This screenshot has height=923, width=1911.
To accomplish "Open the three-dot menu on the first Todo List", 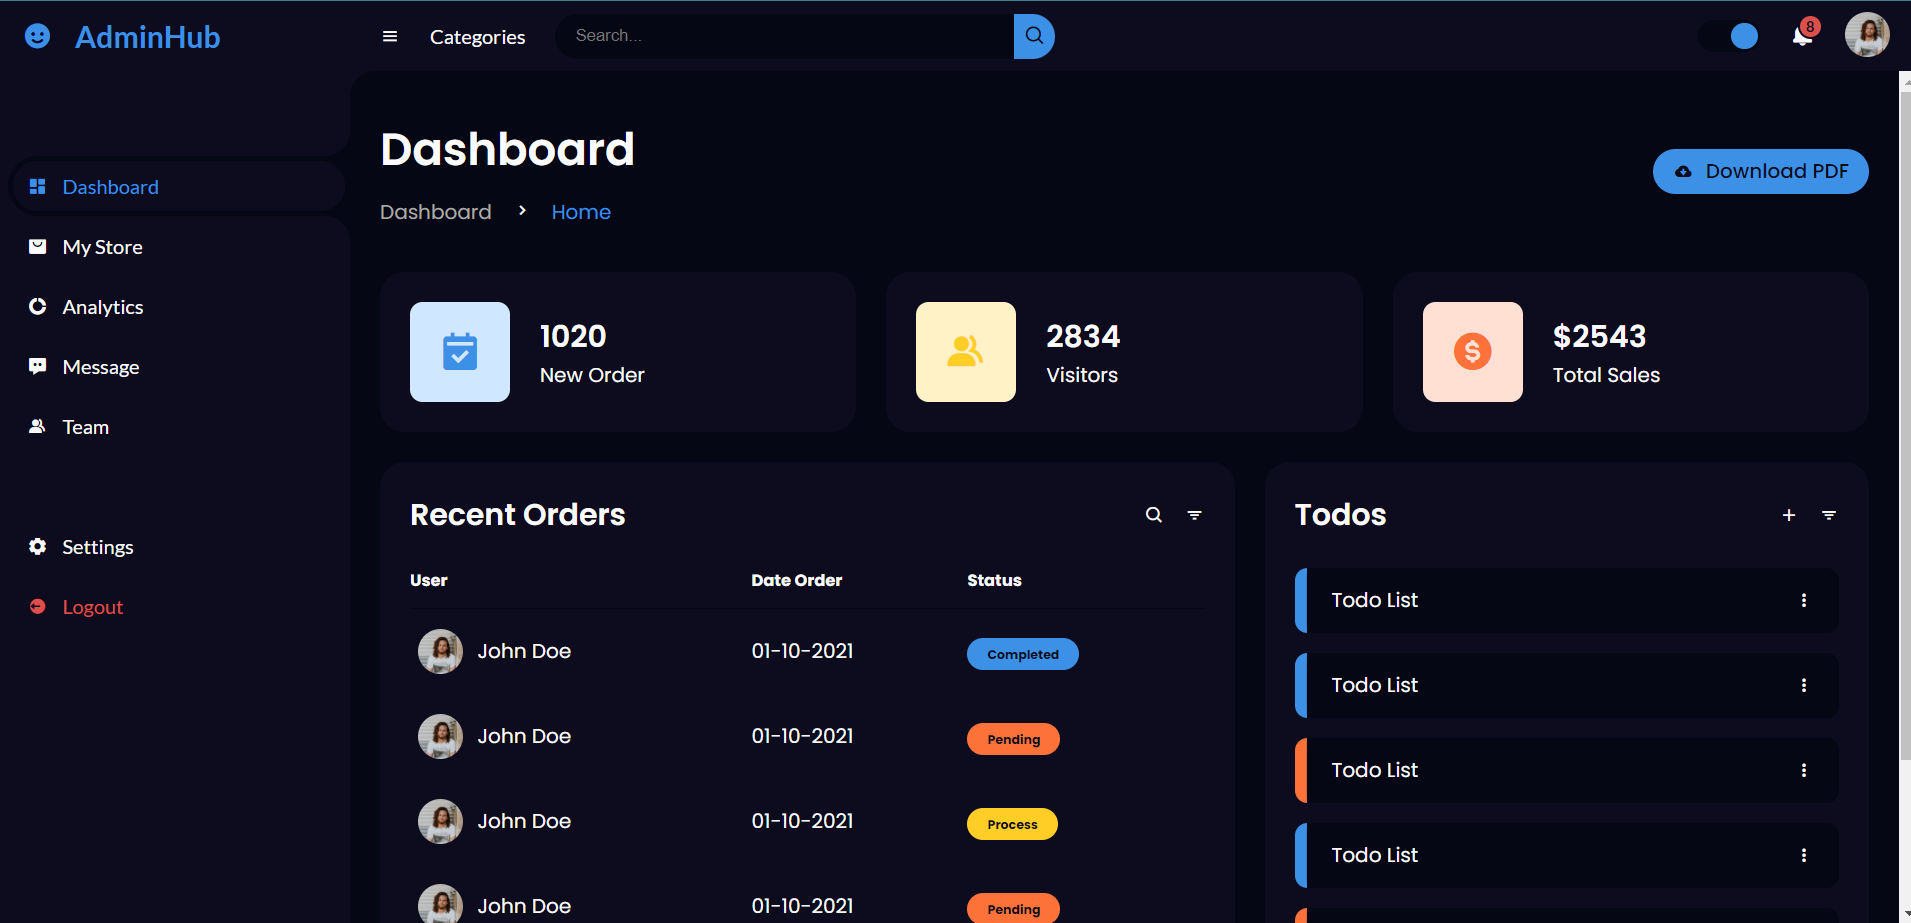I will pos(1804,600).
